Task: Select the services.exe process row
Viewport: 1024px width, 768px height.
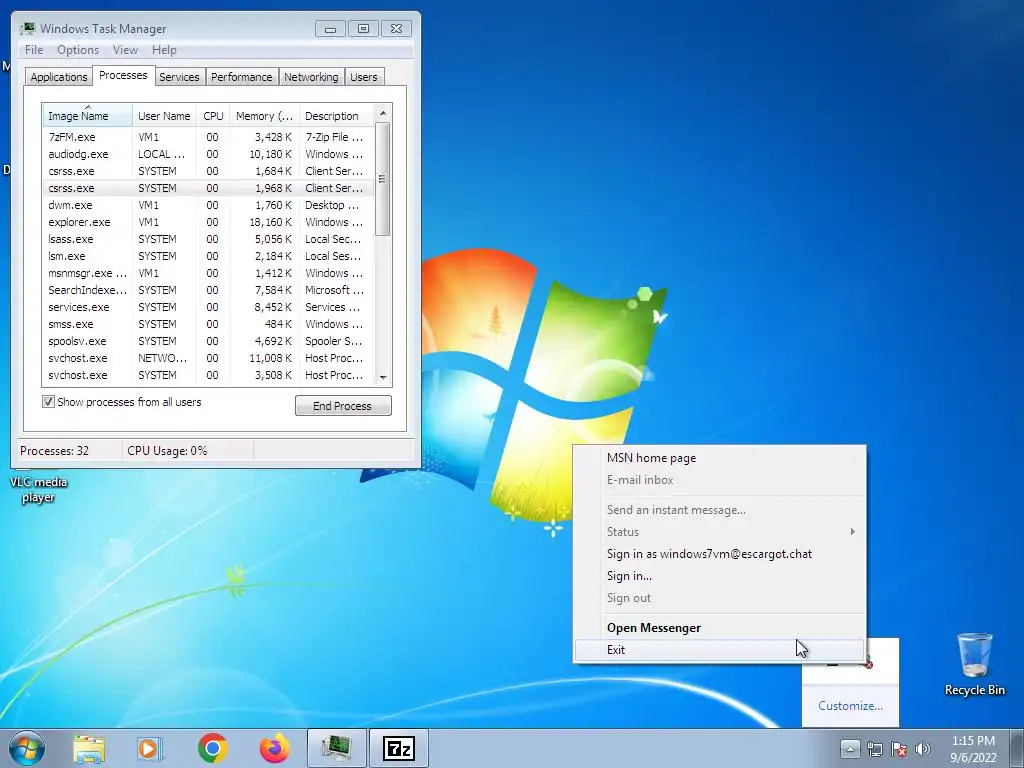Action: click(208, 307)
